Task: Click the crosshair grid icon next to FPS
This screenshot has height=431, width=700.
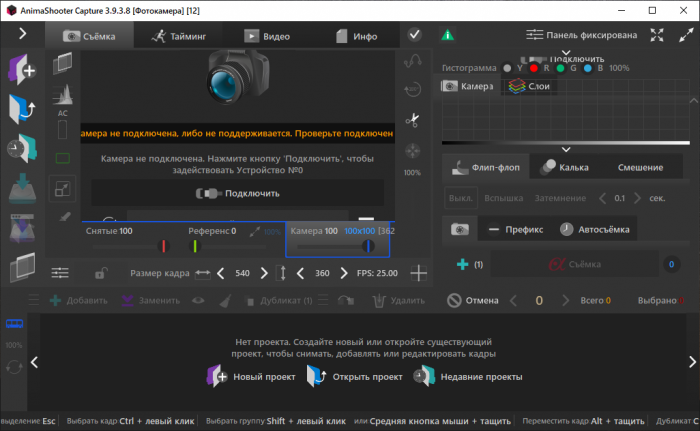Action: tap(419, 272)
